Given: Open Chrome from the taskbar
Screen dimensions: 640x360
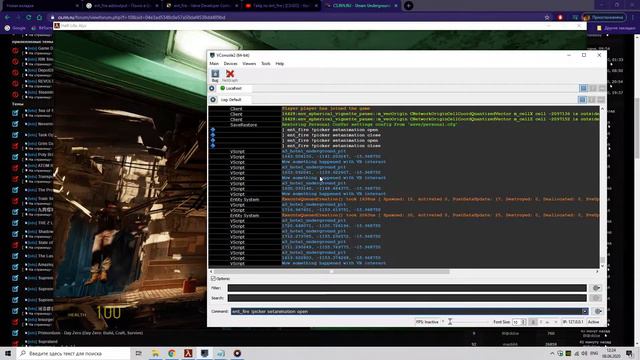Looking at the screenshot, I should (x=172, y=353).
